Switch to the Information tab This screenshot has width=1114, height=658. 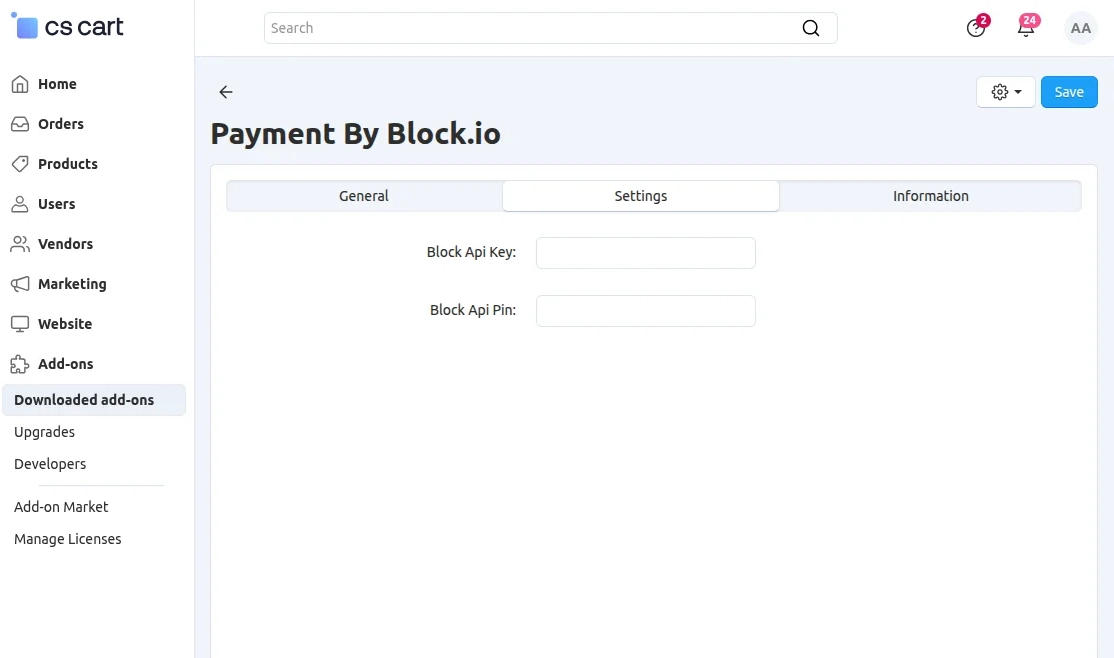click(x=931, y=196)
